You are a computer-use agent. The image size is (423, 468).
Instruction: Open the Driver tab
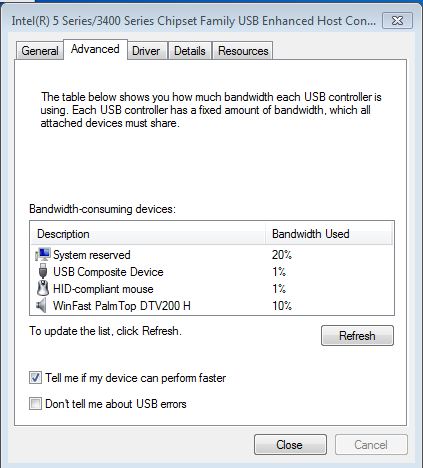[x=146, y=51]
